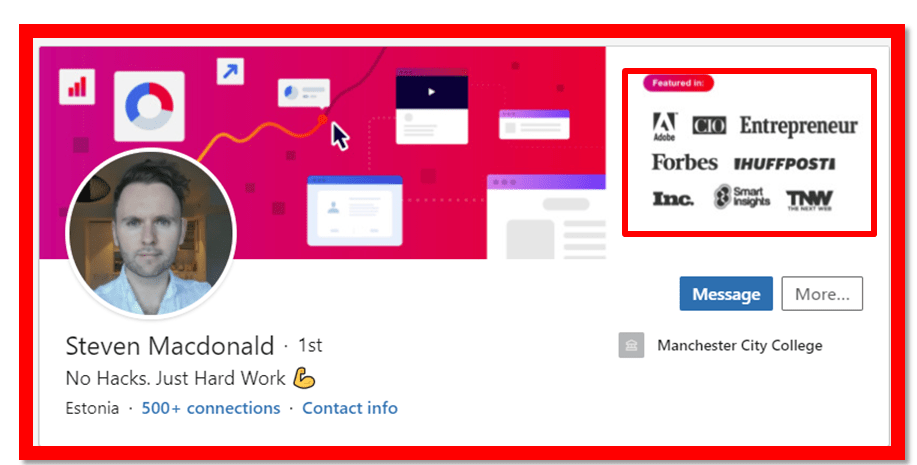The width and height of the screenshot is (917, 465).
Task: Click the CIO logo
Action: click(x=709, y=125)
